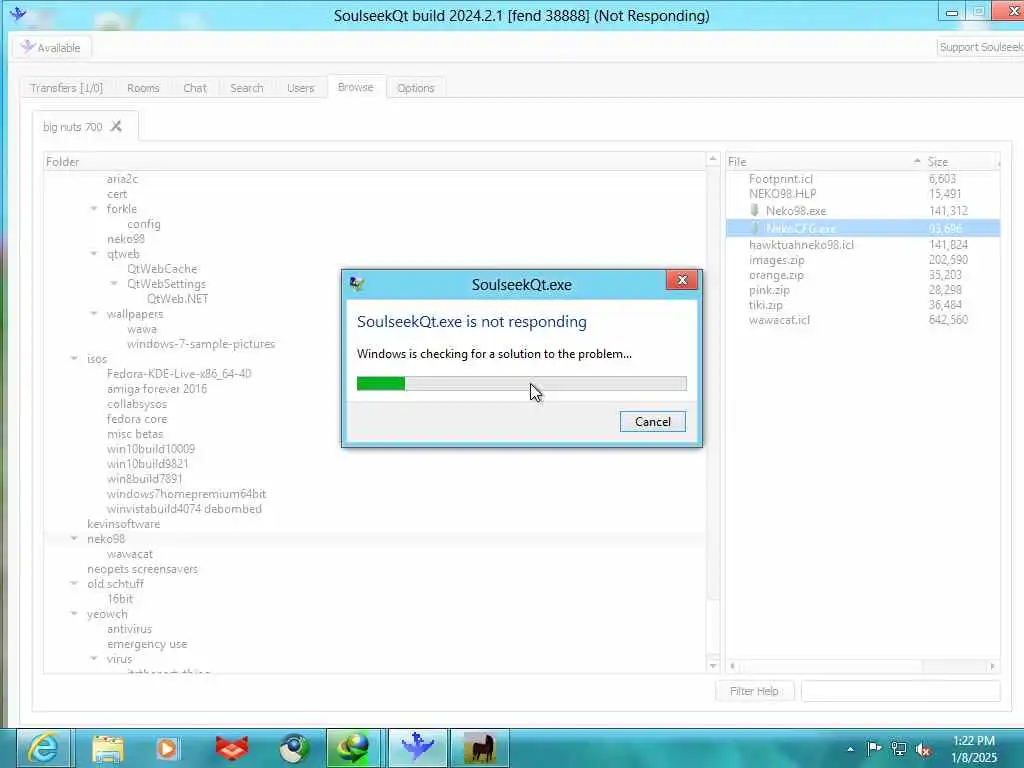This screenshot has height=768, width=1024.
Task: Open Internet Explorer from the taskbar
Action: (42, 748)
